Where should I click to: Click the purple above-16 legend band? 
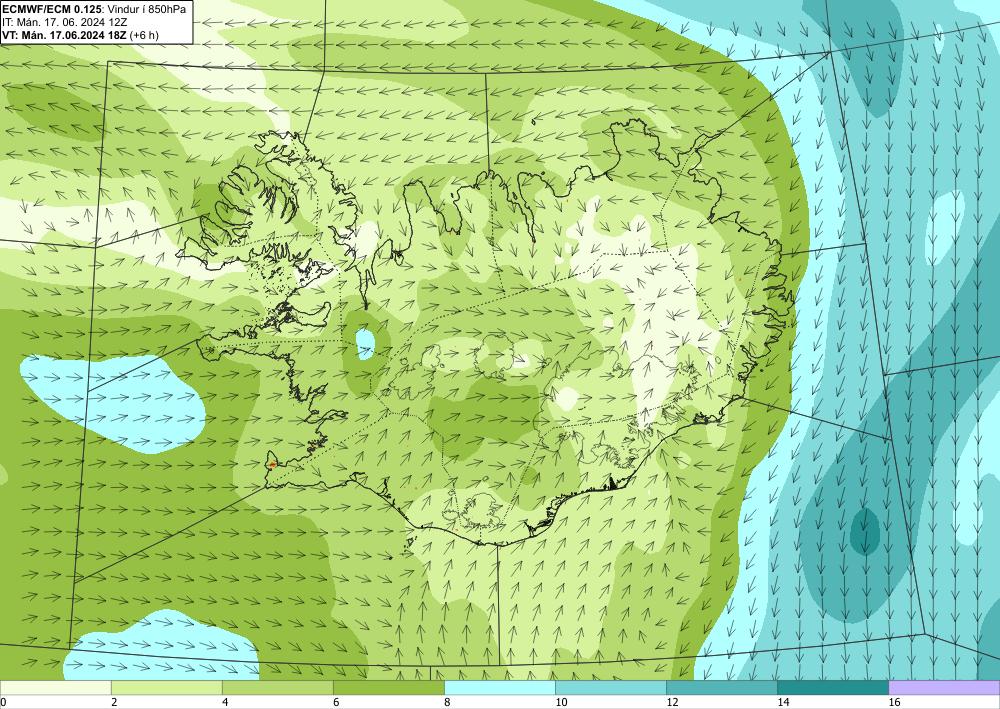pos(944,687)
